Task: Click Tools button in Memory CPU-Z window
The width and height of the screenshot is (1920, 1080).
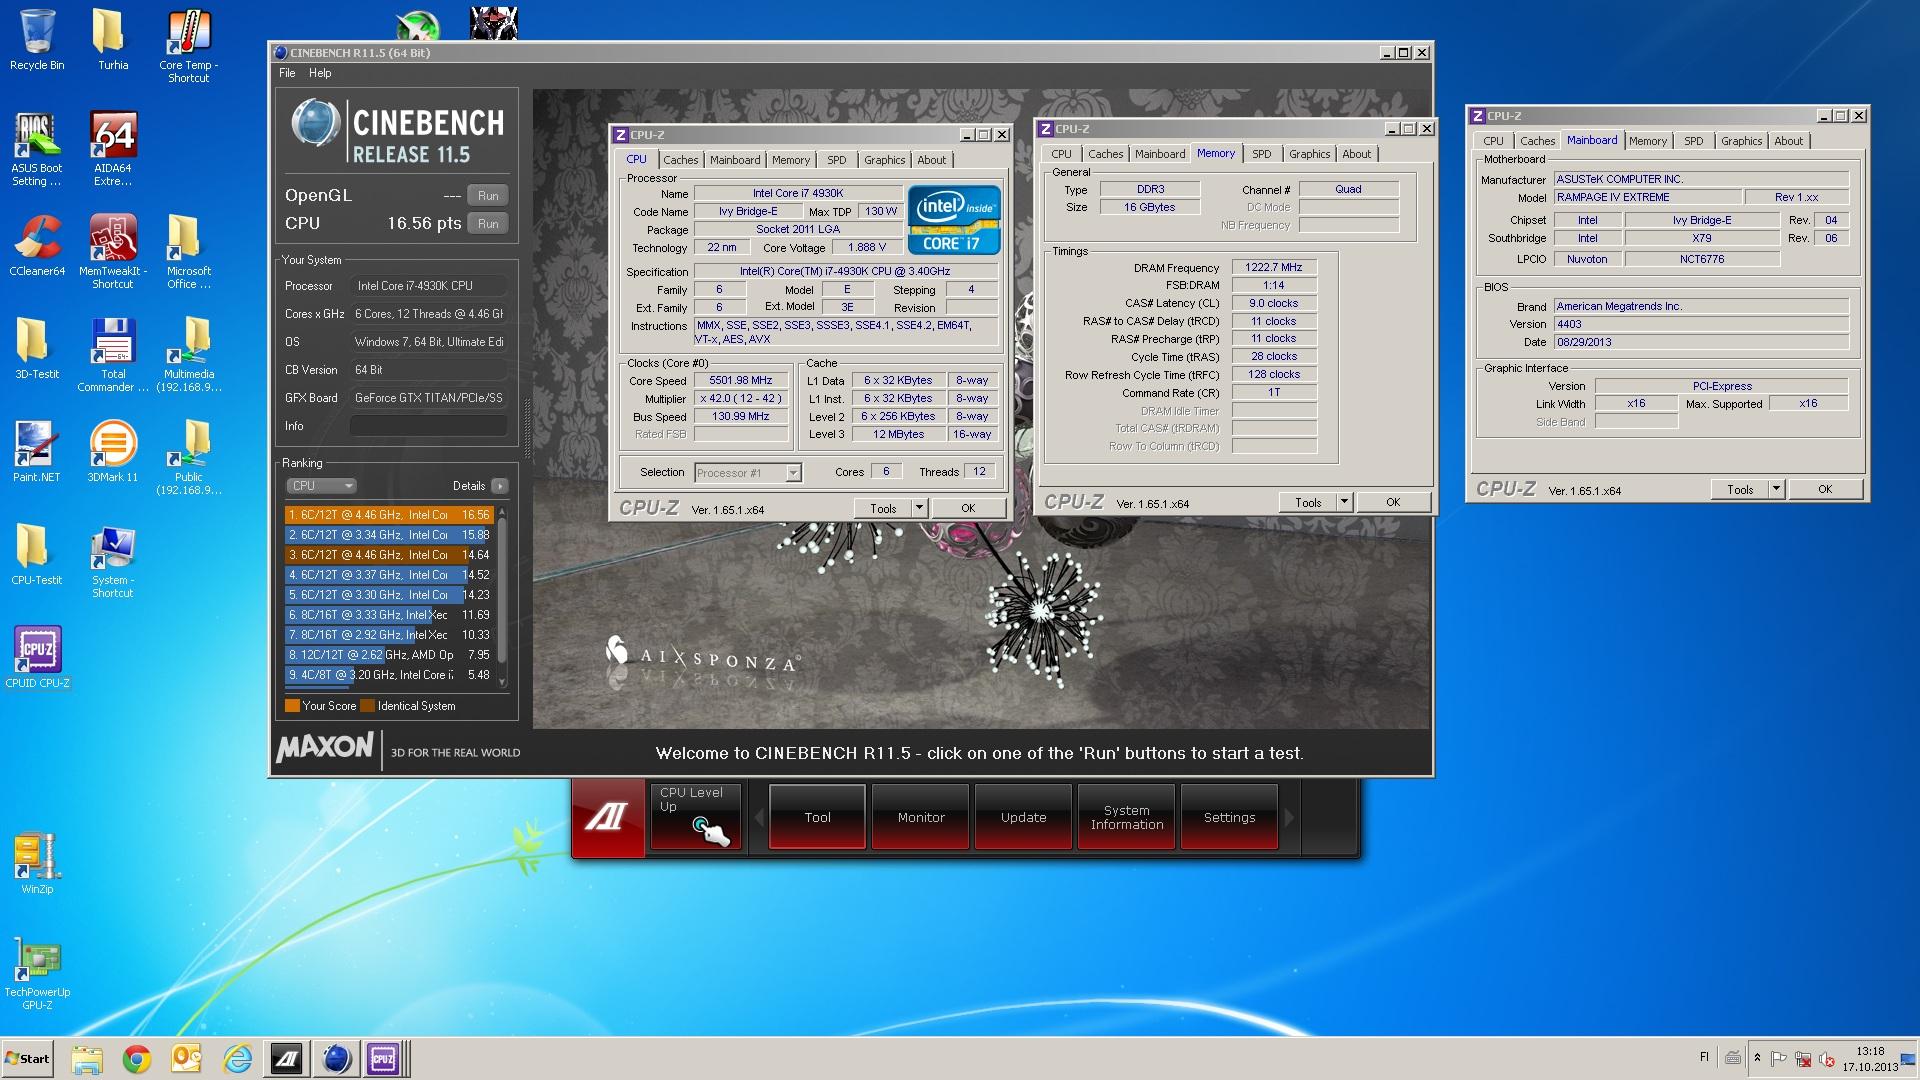Action: point(1308,502)
